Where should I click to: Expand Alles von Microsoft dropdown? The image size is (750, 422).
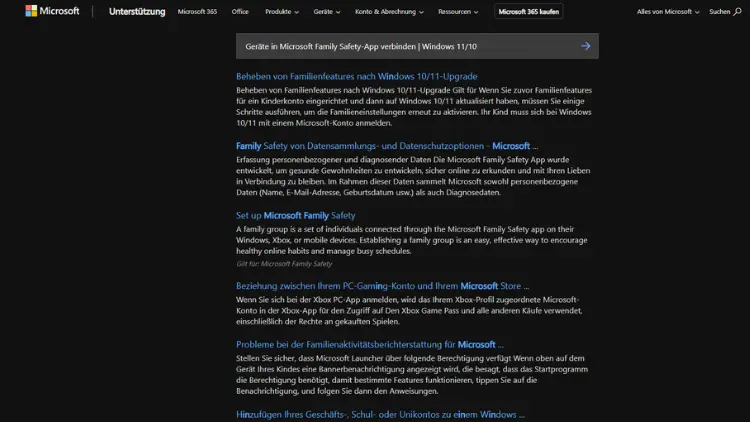pos(668,11)
